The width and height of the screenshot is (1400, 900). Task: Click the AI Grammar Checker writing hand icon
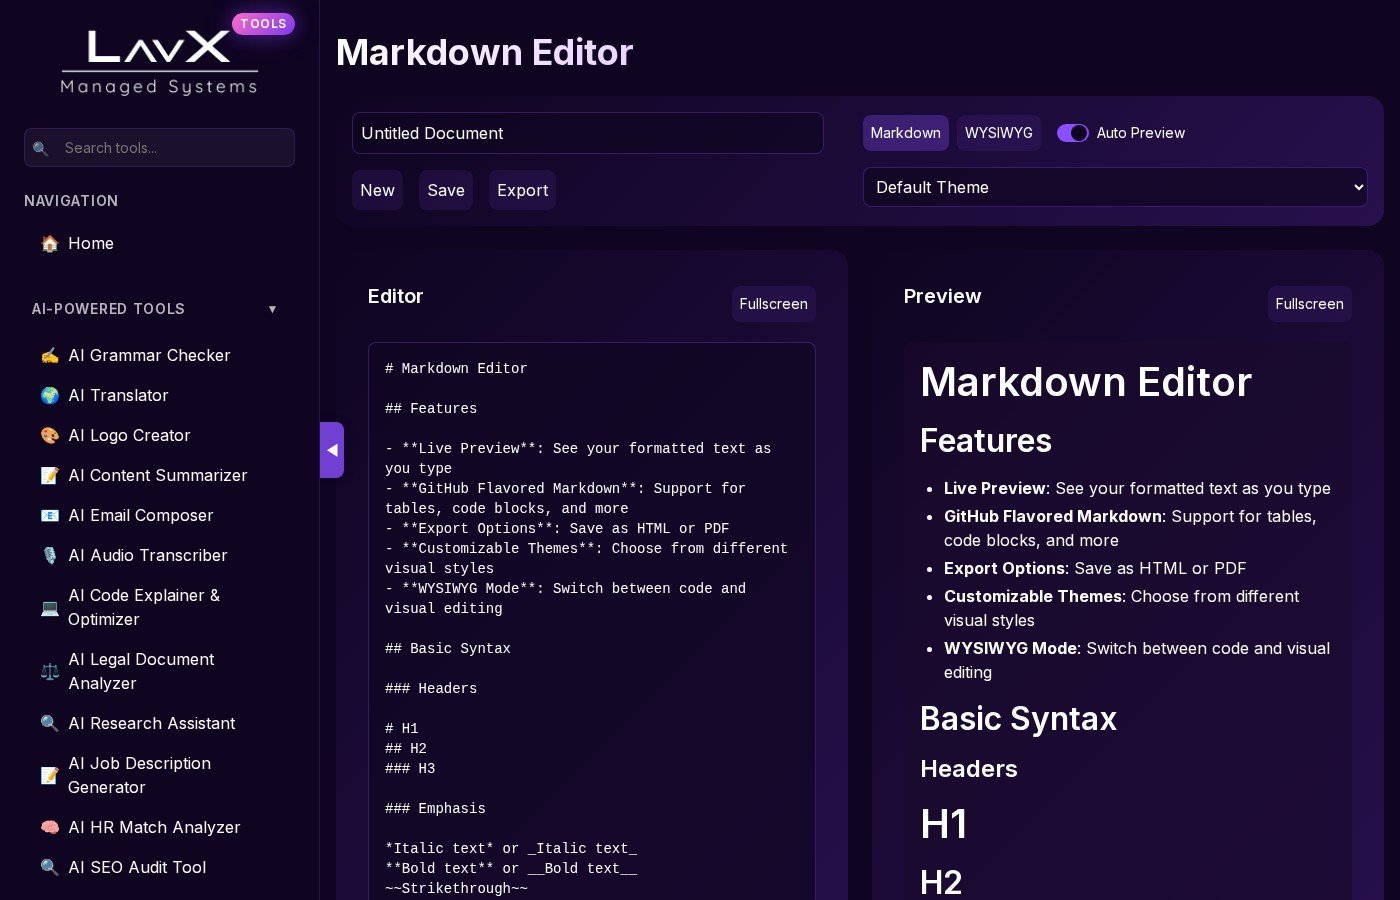(x=49, y=356)
